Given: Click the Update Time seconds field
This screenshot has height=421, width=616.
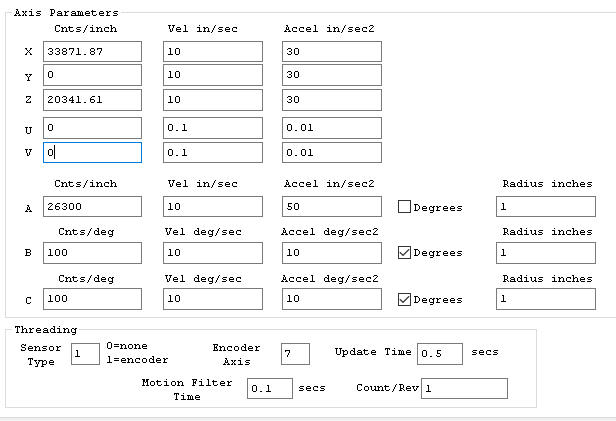Looking at the screenshot, I should point(440,353).
